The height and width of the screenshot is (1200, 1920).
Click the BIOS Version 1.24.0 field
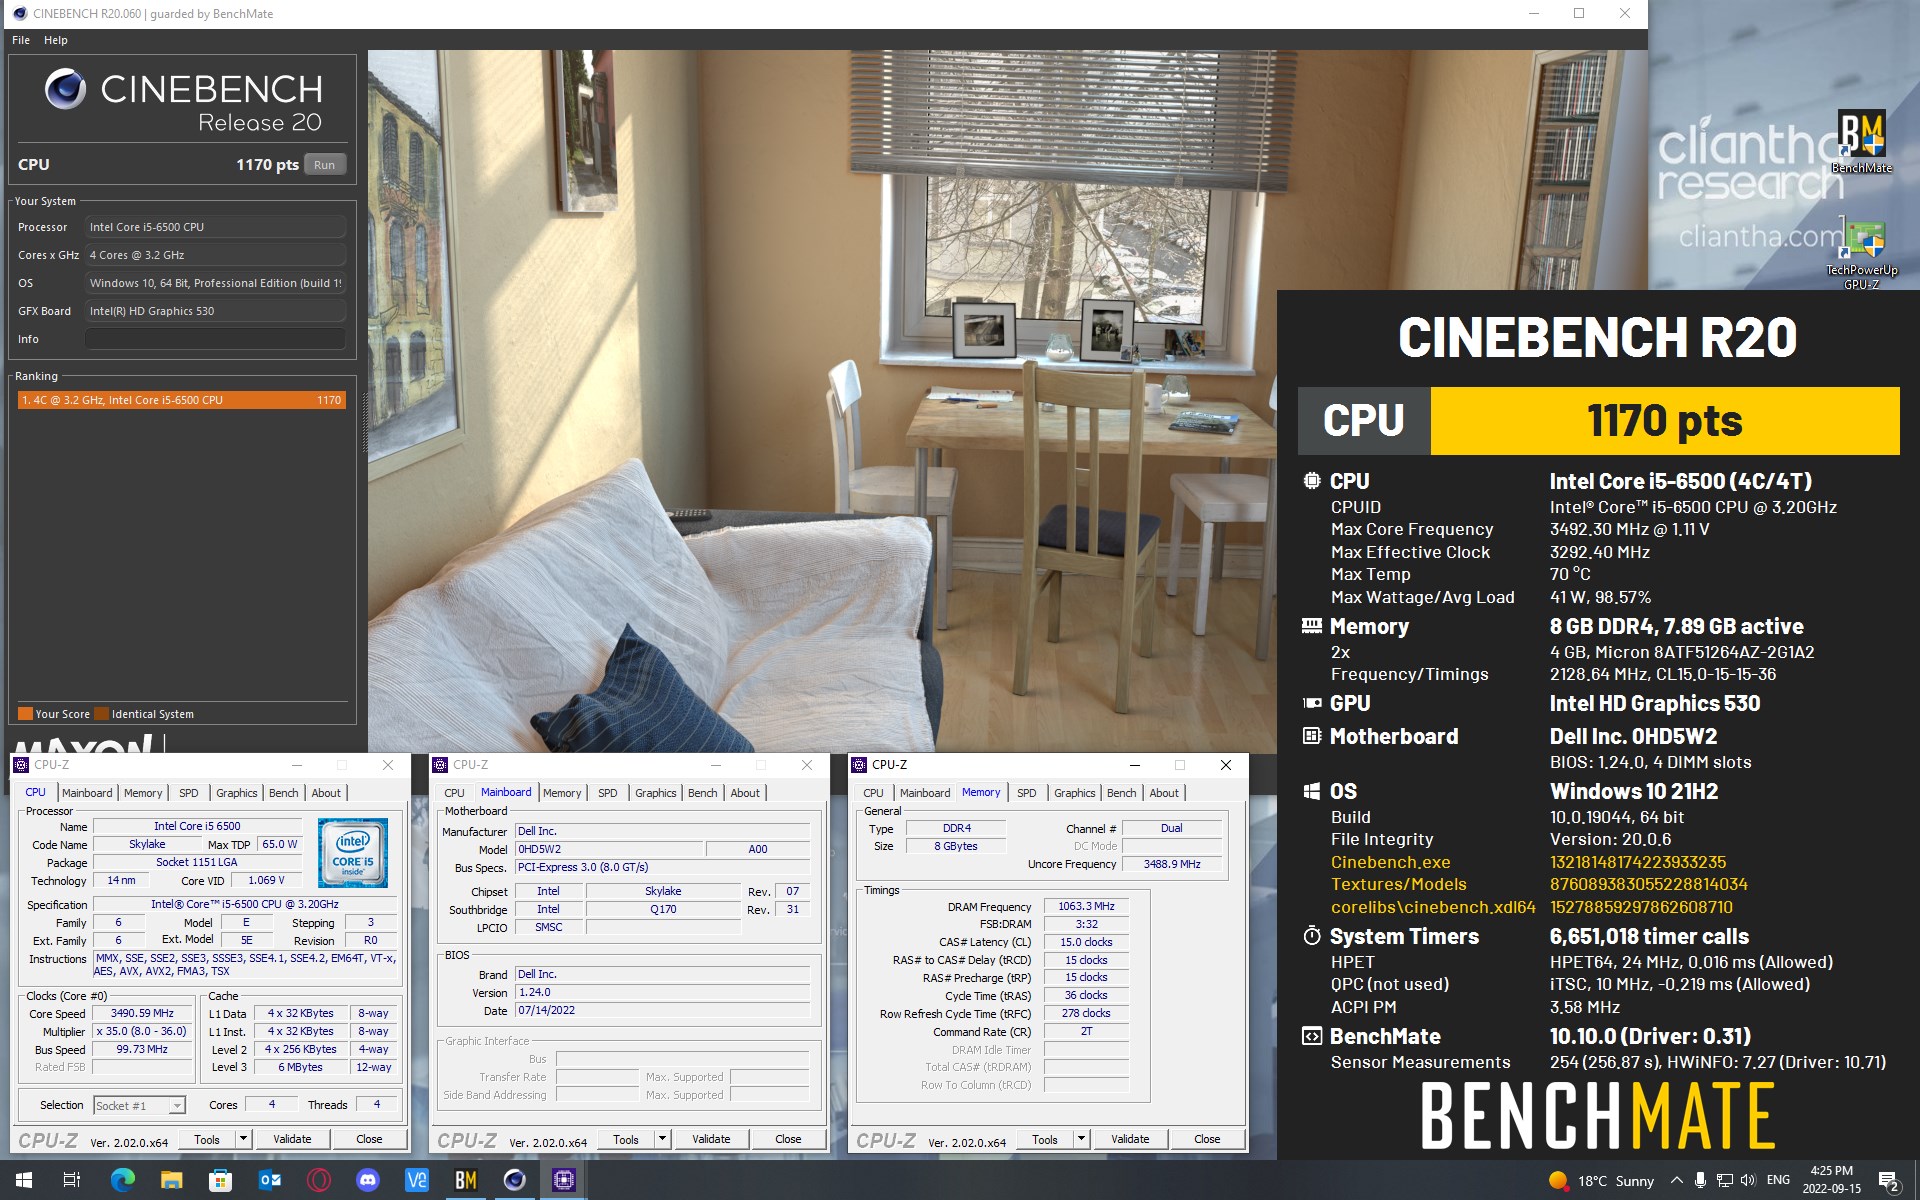663,992
